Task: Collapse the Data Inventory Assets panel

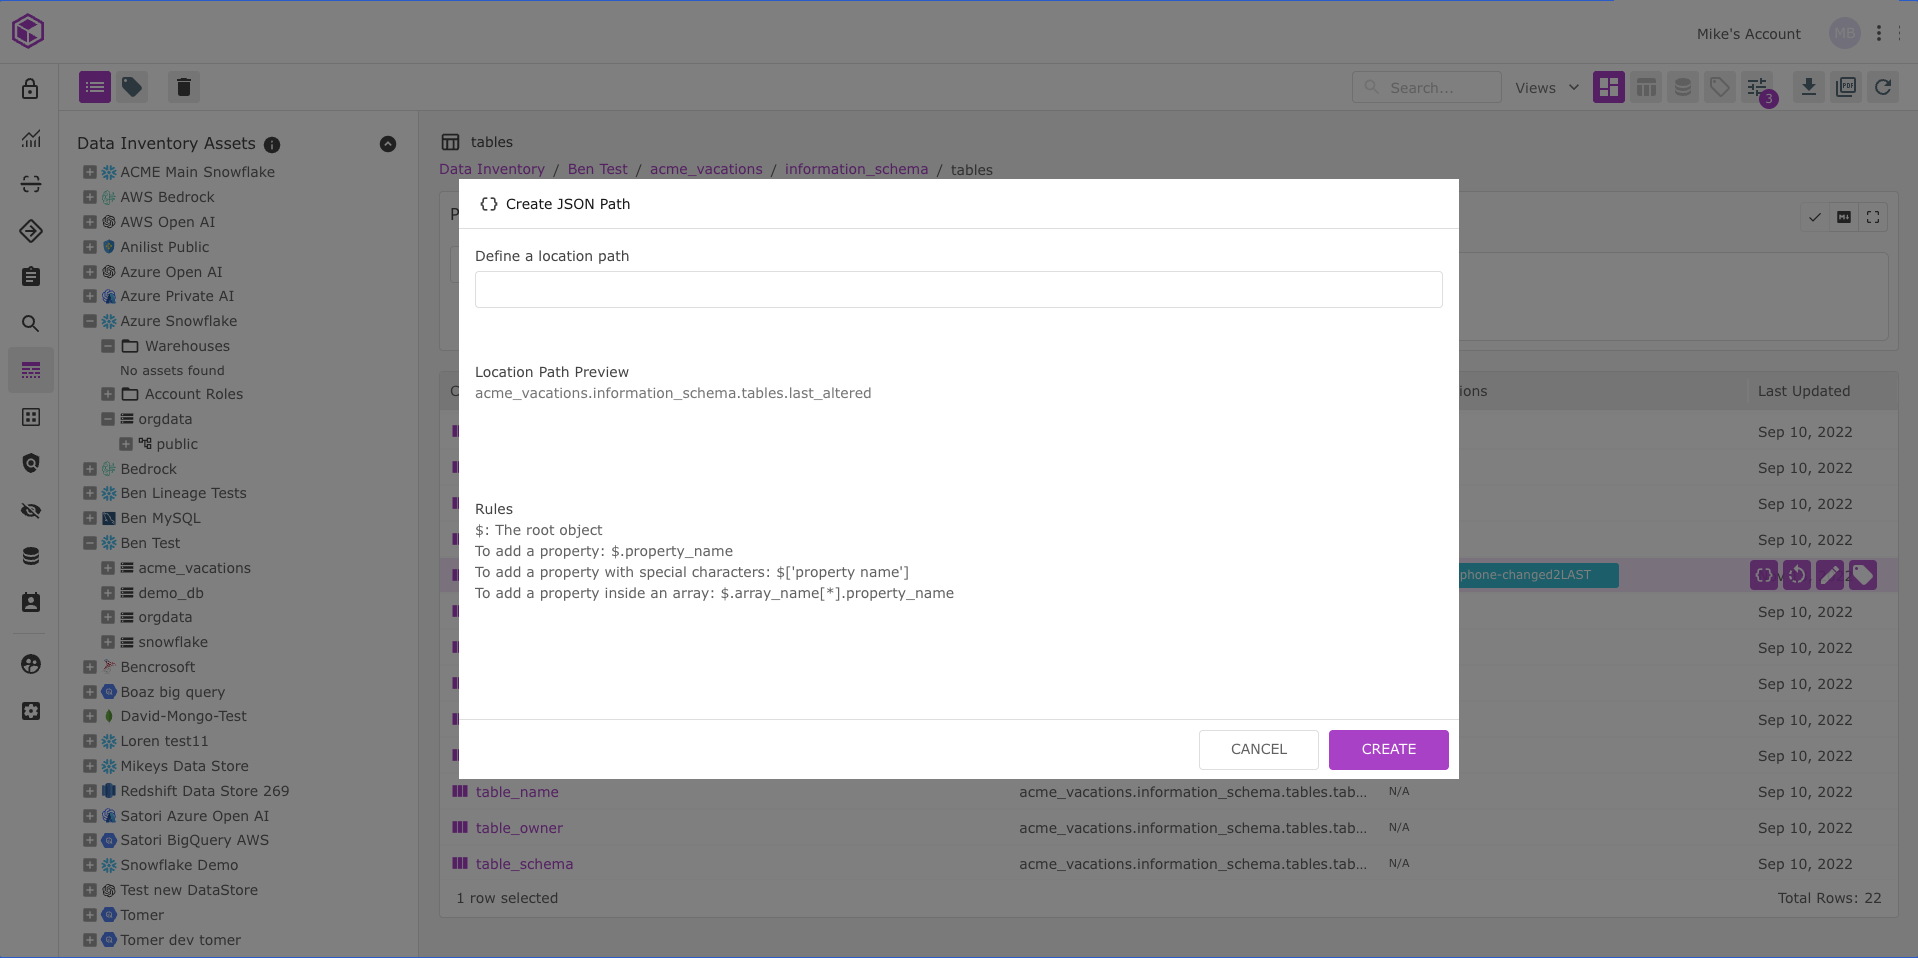Action: click(x=388, y=144)
